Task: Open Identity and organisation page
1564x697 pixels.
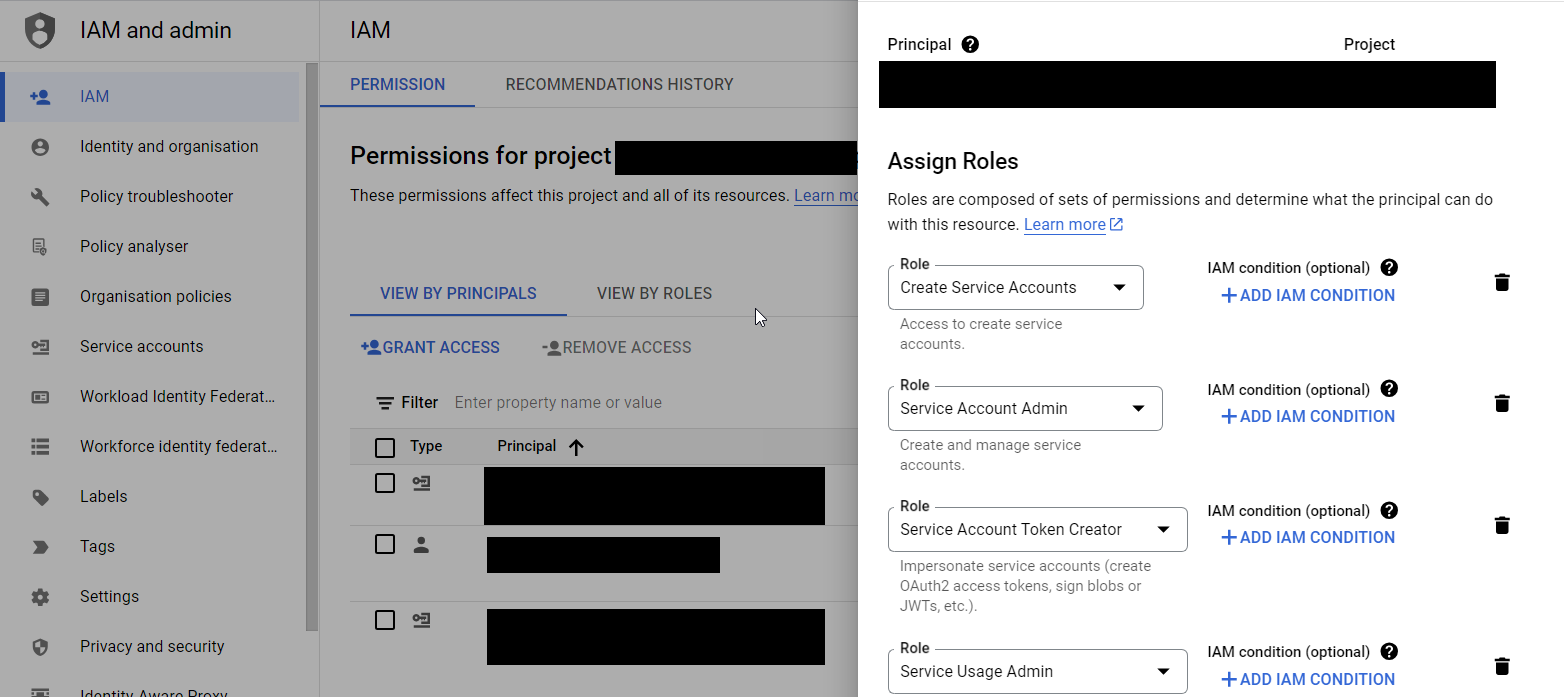Action: coord(152,147)
